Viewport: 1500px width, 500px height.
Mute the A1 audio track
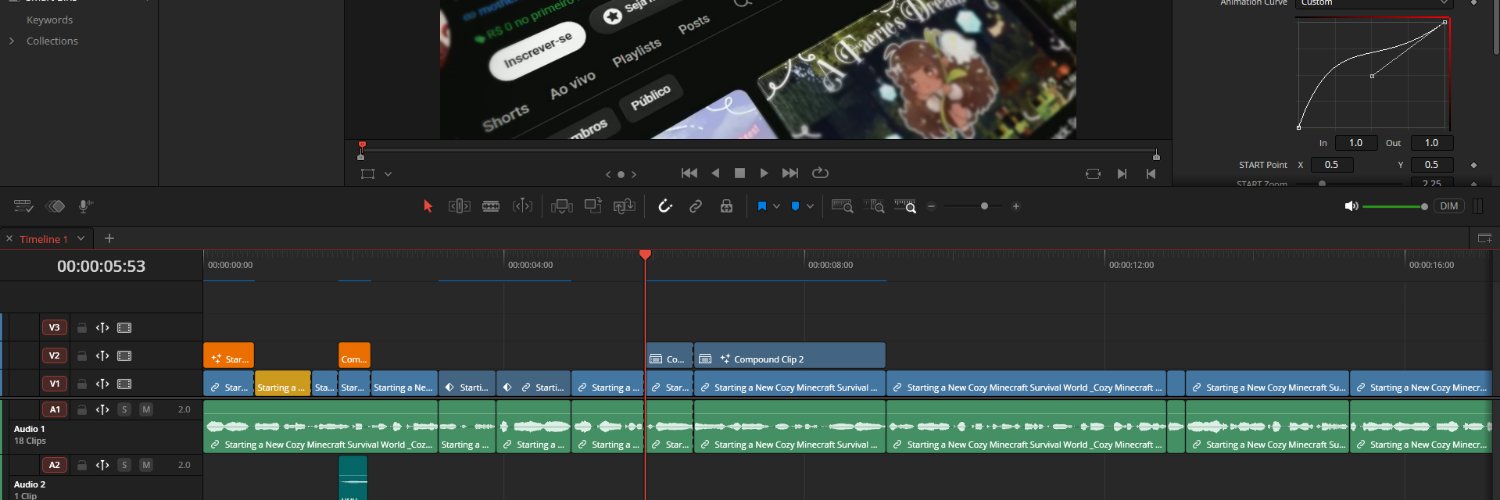(x=146, y=409)
